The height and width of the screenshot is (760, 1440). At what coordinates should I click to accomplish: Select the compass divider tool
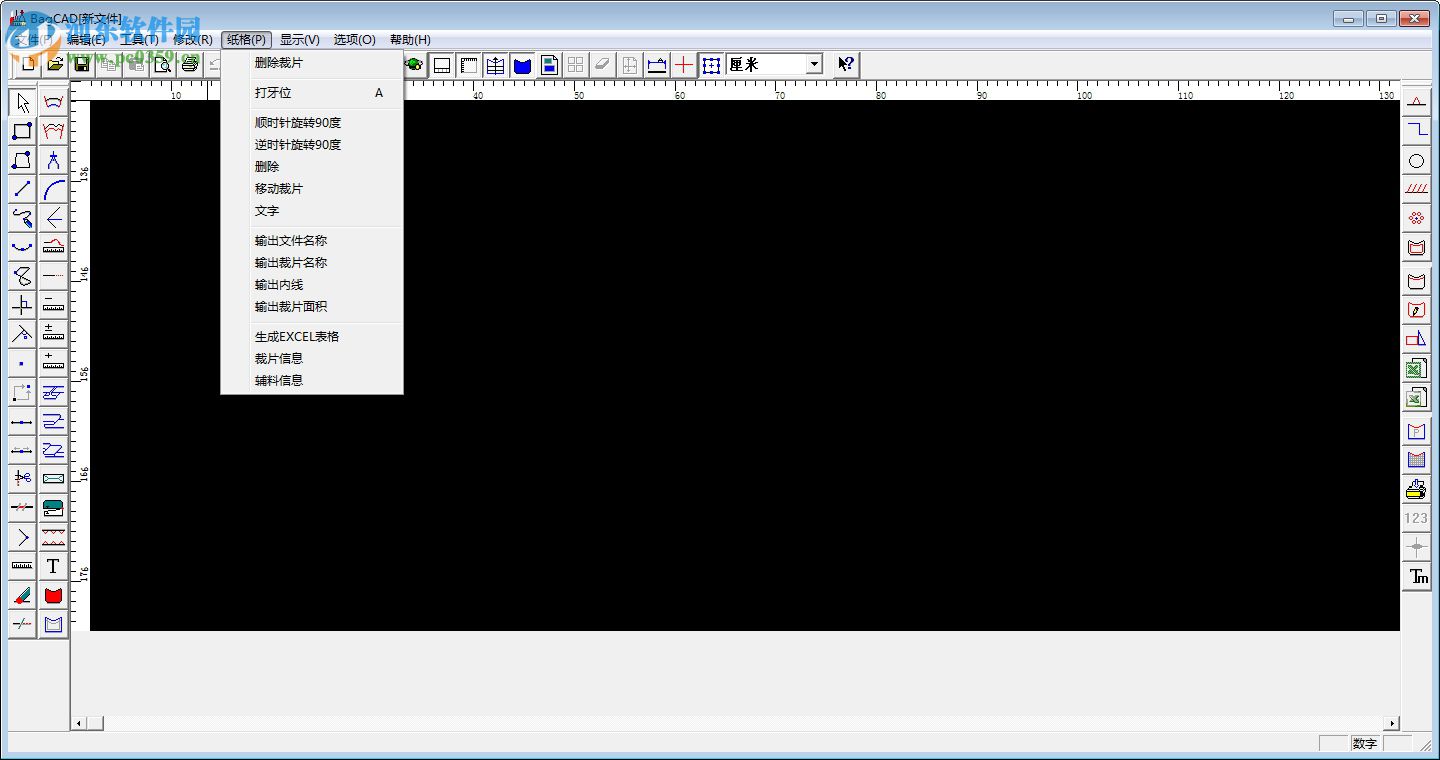tap(53, 160)
